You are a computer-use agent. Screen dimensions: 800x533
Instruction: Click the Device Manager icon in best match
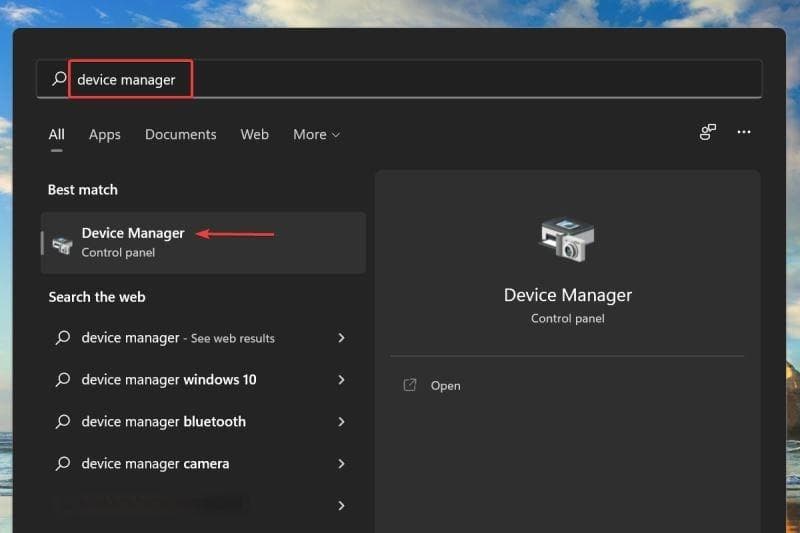62,245
